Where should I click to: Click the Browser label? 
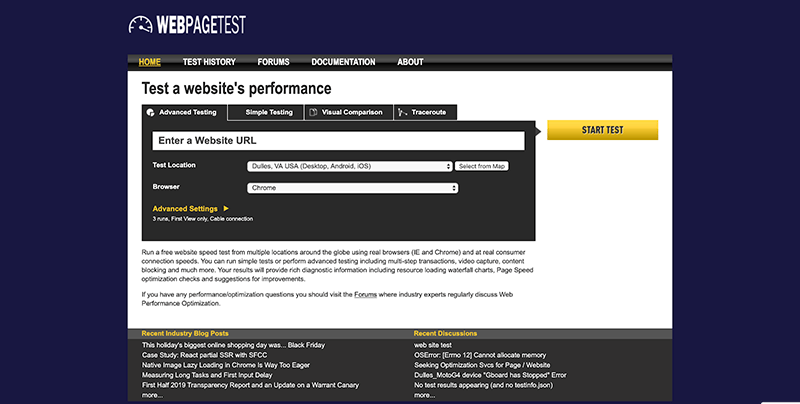(x=166, y=187)
